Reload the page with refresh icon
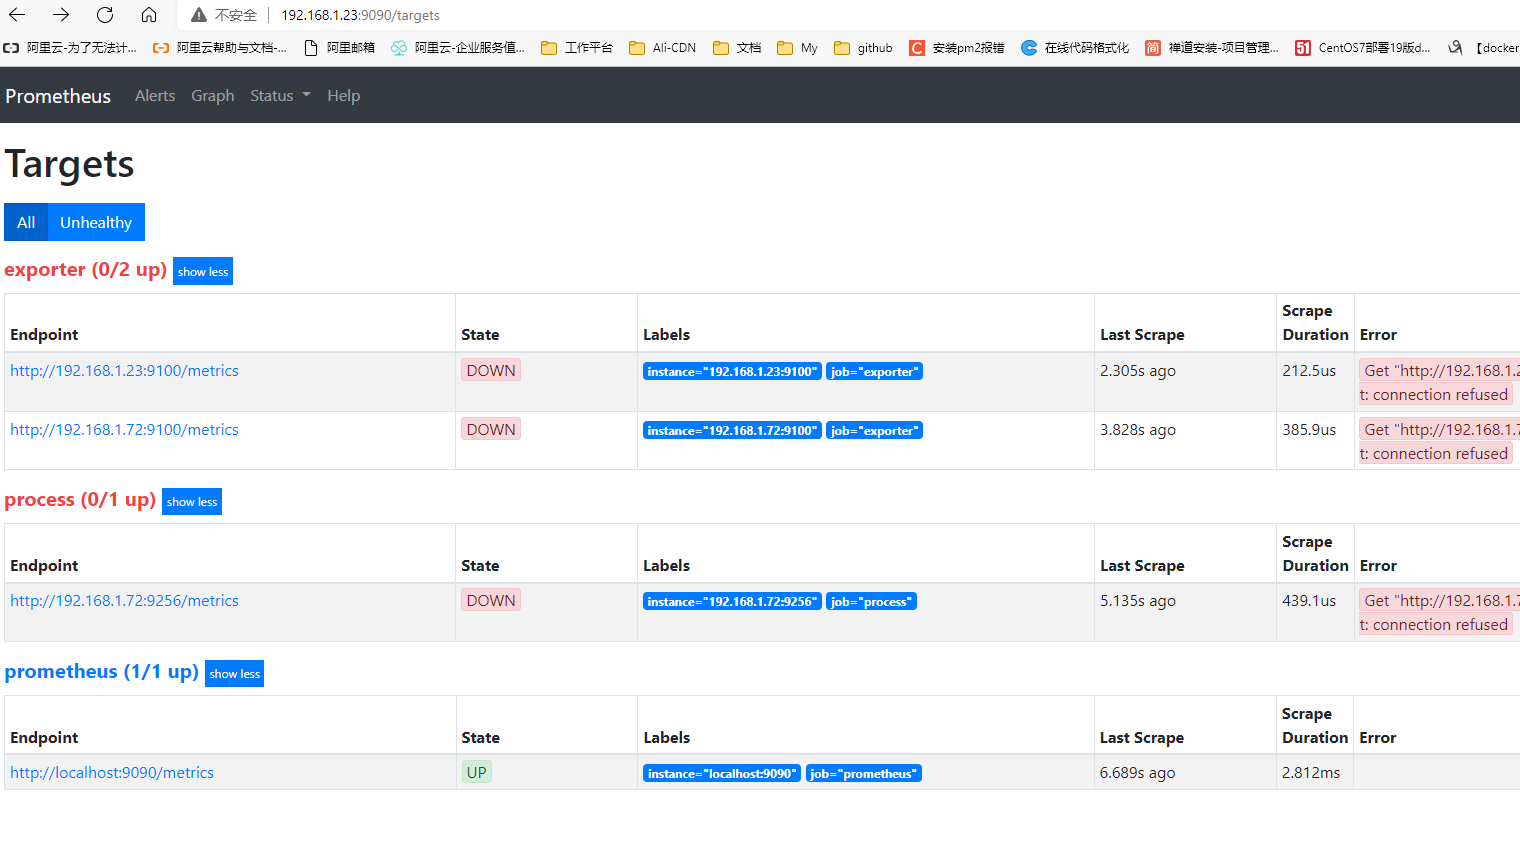This screenshot has height=850, width=1520. 105,15
